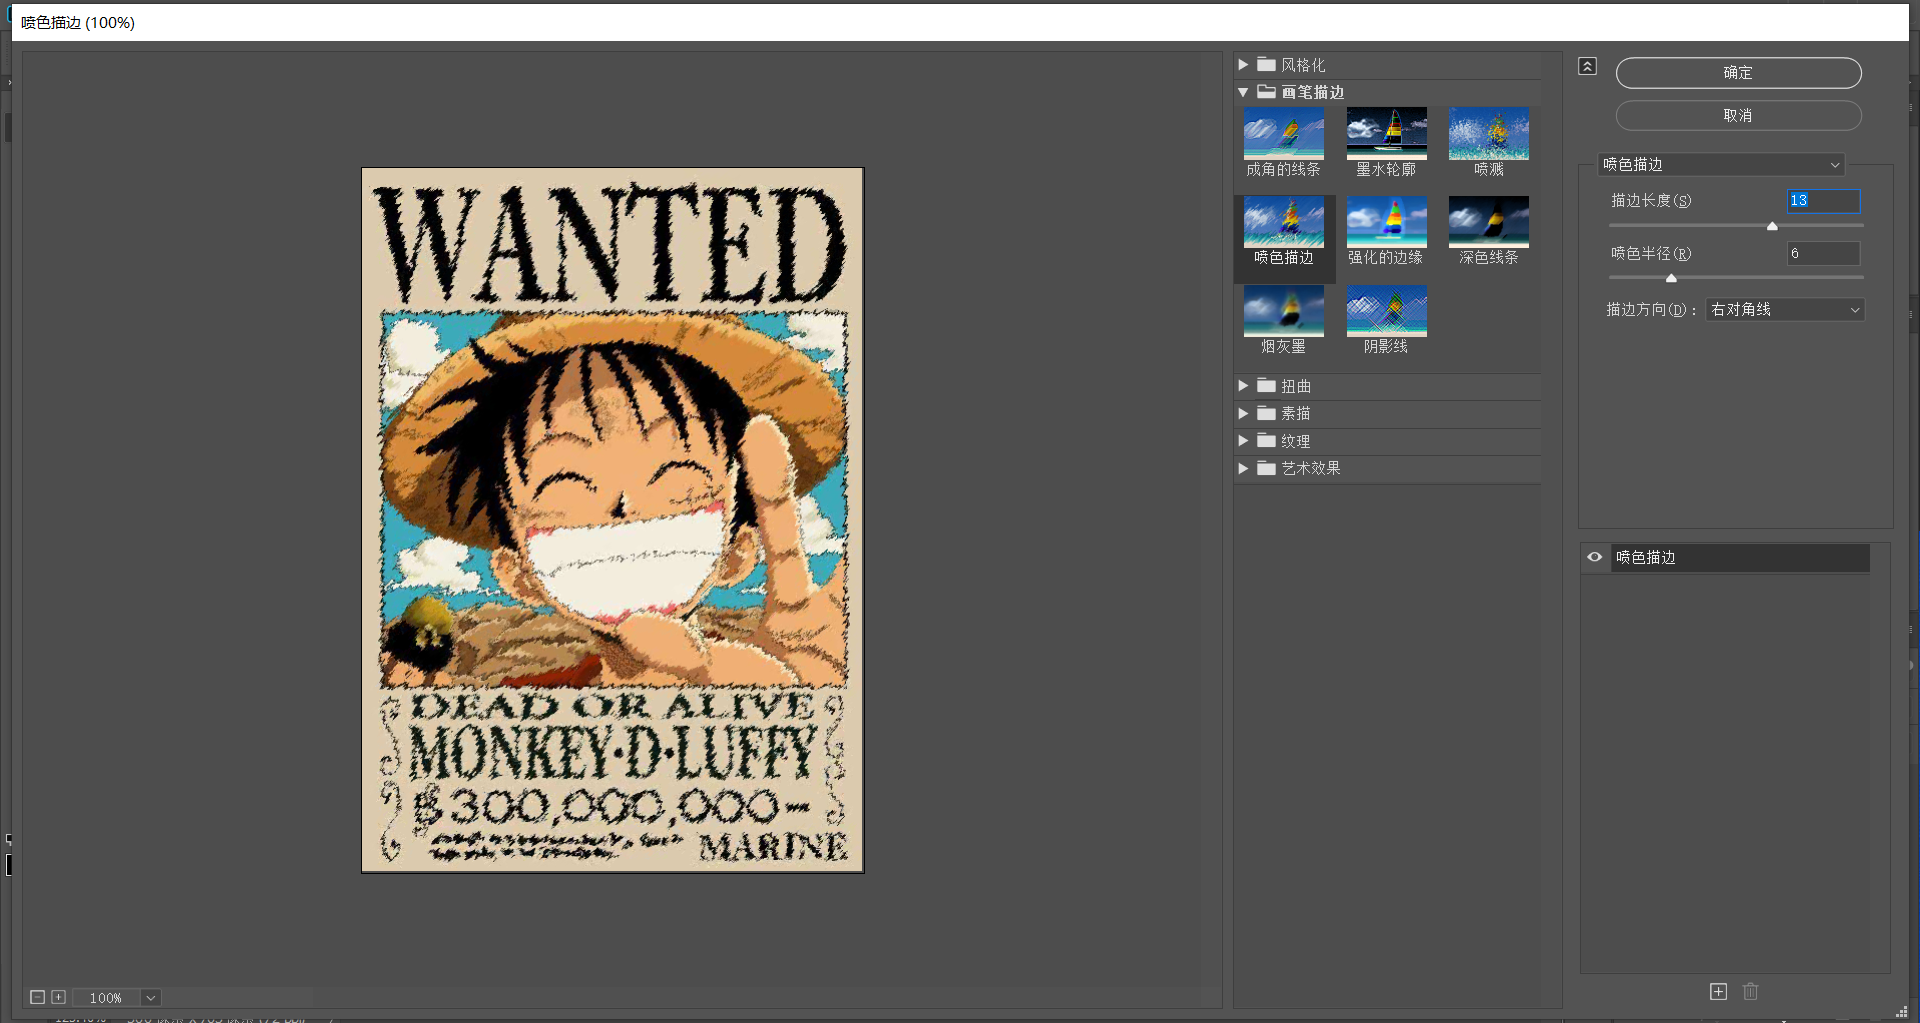The width and height of the screenshot is (1920, 1023).
Task: Expand the 纹理 filter folder
Action: click(x=1243, y=441)
